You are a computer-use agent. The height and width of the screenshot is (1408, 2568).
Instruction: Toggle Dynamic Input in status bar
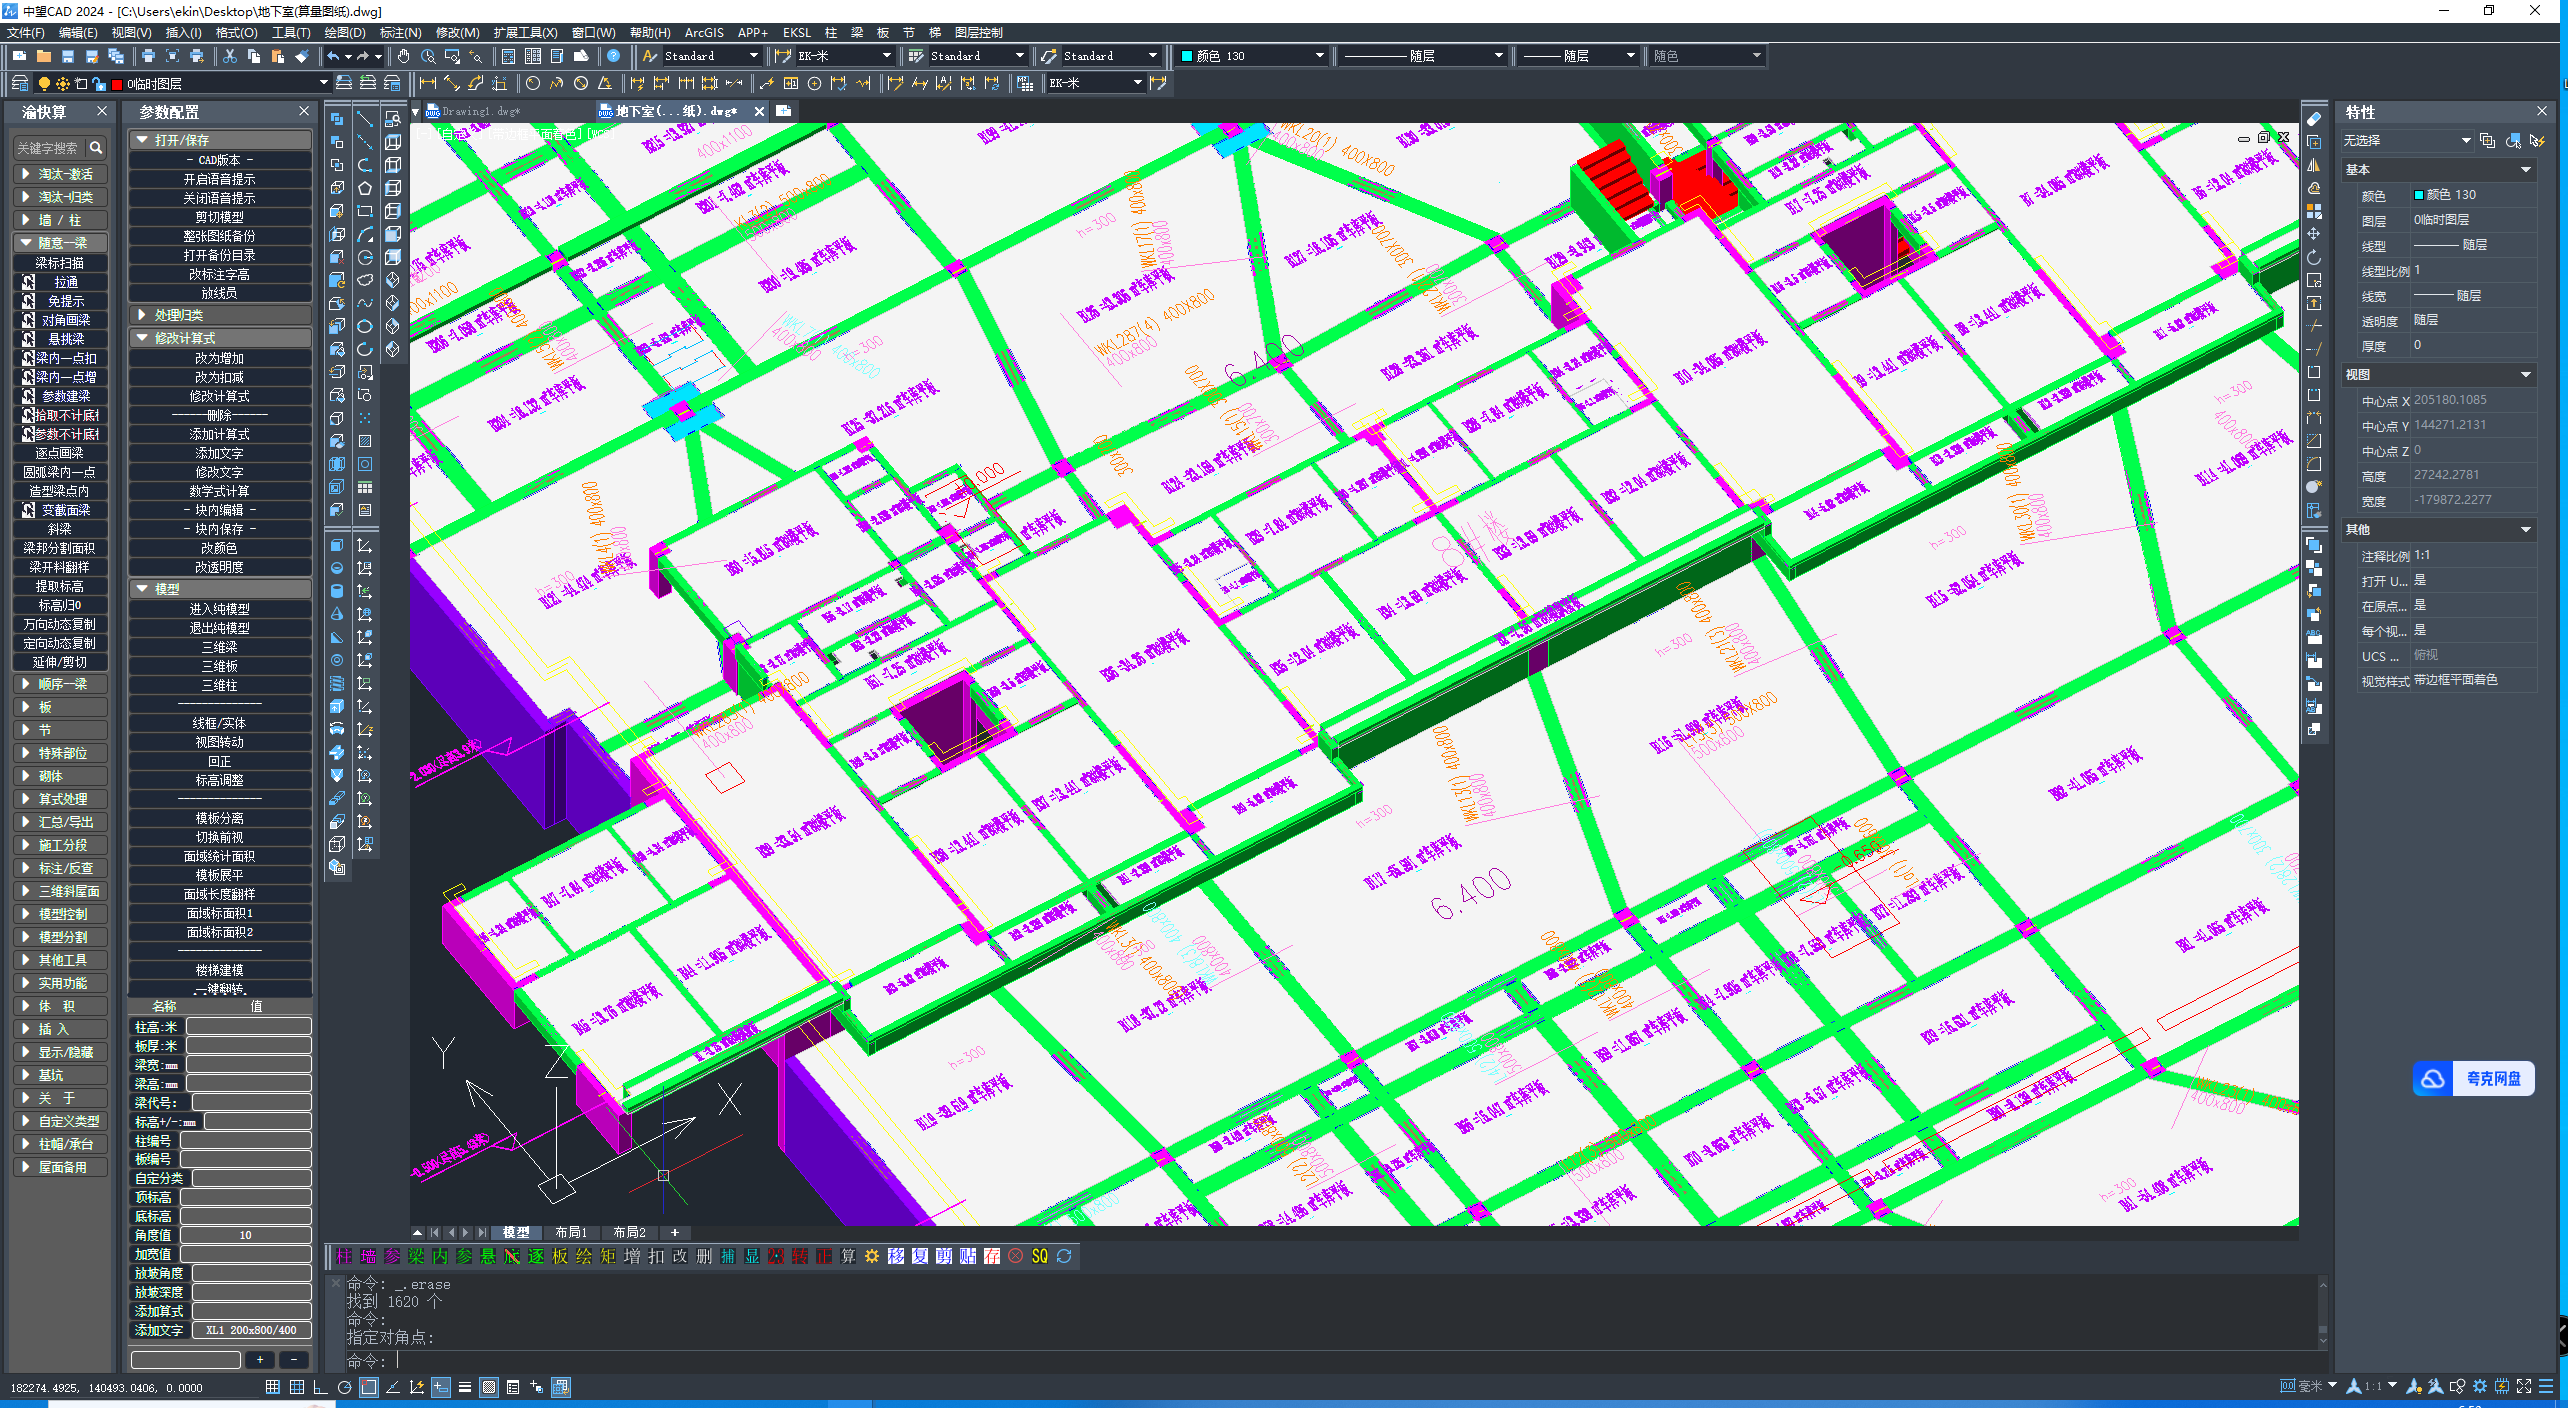[x=441, y=1387]
